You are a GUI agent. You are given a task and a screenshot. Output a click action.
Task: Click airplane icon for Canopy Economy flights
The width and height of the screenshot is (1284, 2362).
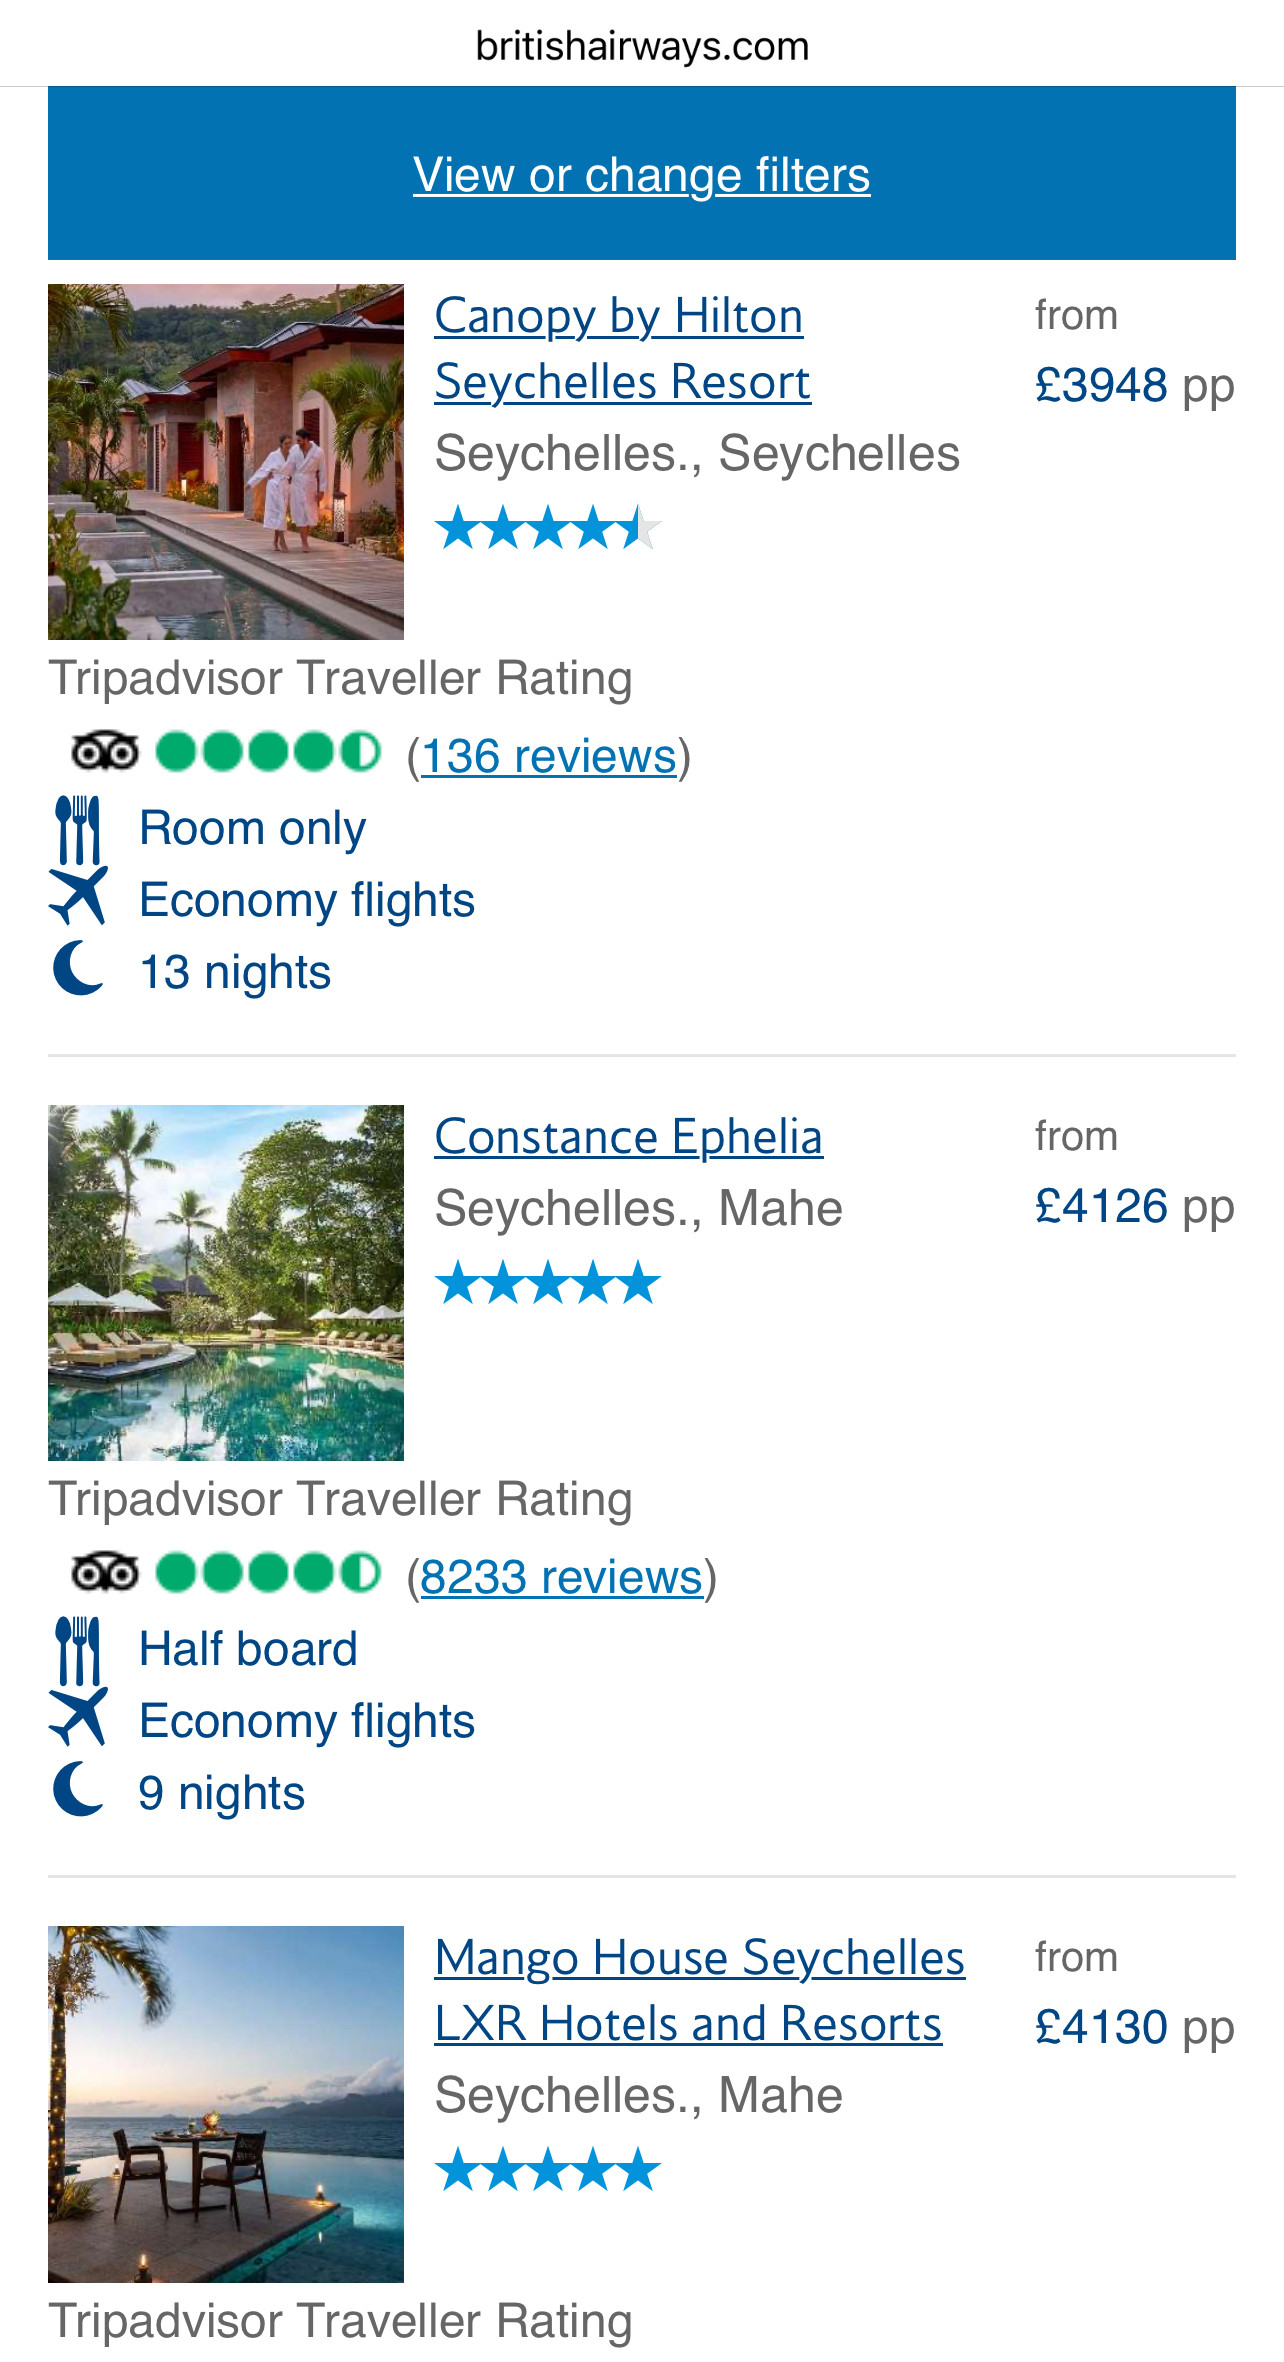click(x=78, y=896)
